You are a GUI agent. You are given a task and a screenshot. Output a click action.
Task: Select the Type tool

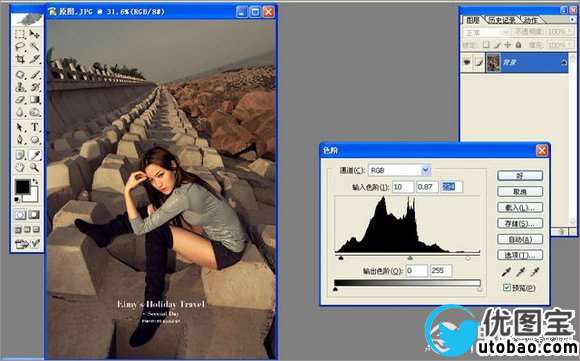tap(34, 127)
